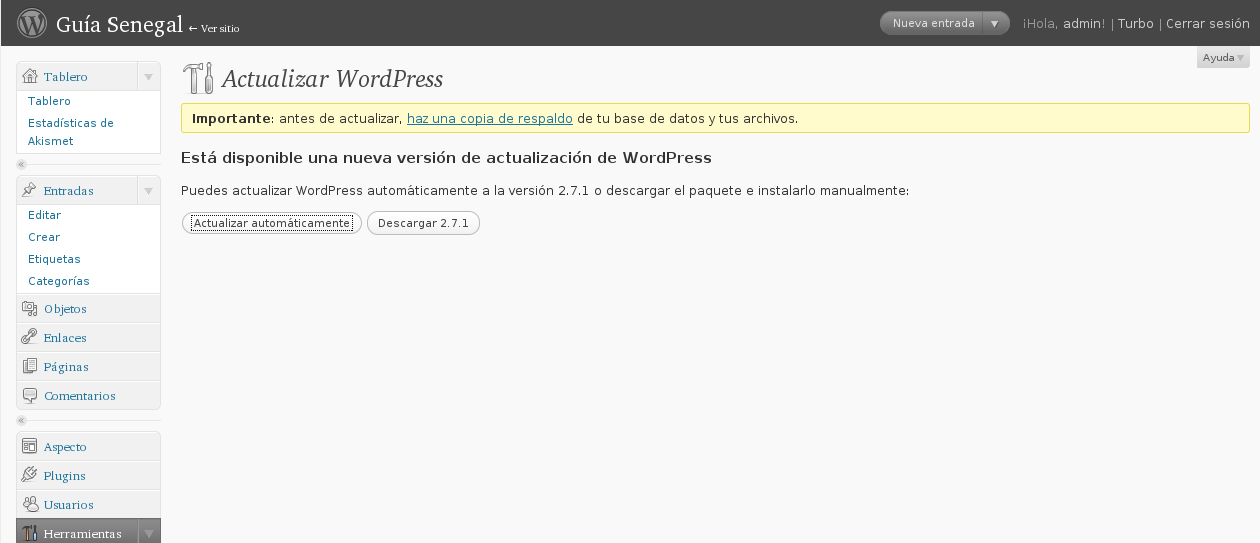Click the Entradas pushpin icon

click(30, 190)
